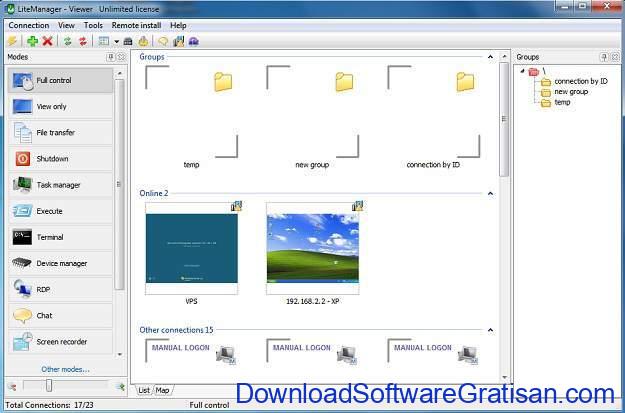Click the map toolbar icon
Viewport: 625px width, 413px height.
tap(178, 41)
